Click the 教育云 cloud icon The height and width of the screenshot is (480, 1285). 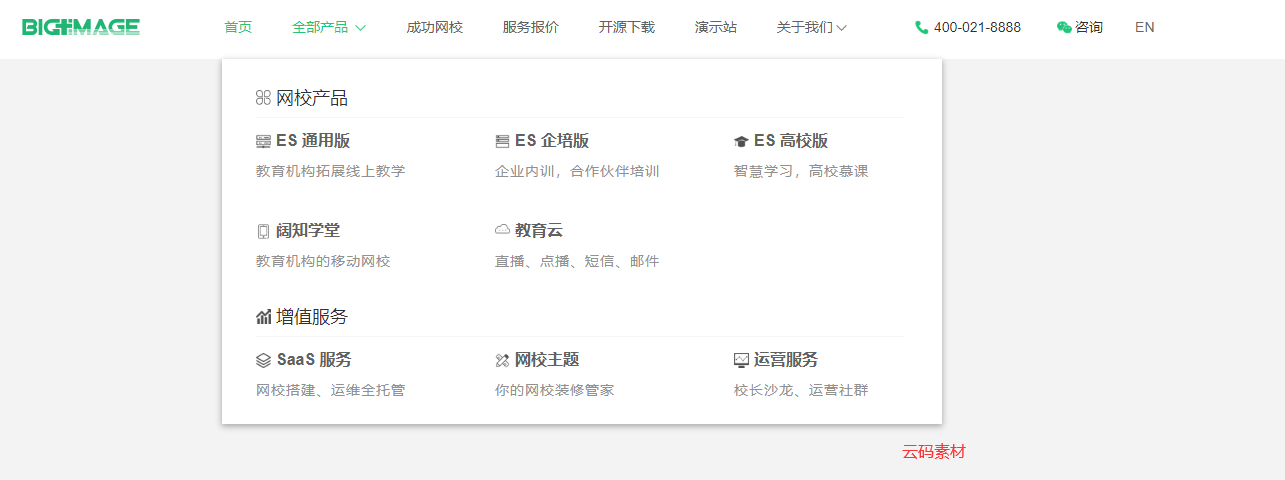click(x=502, y=230)
